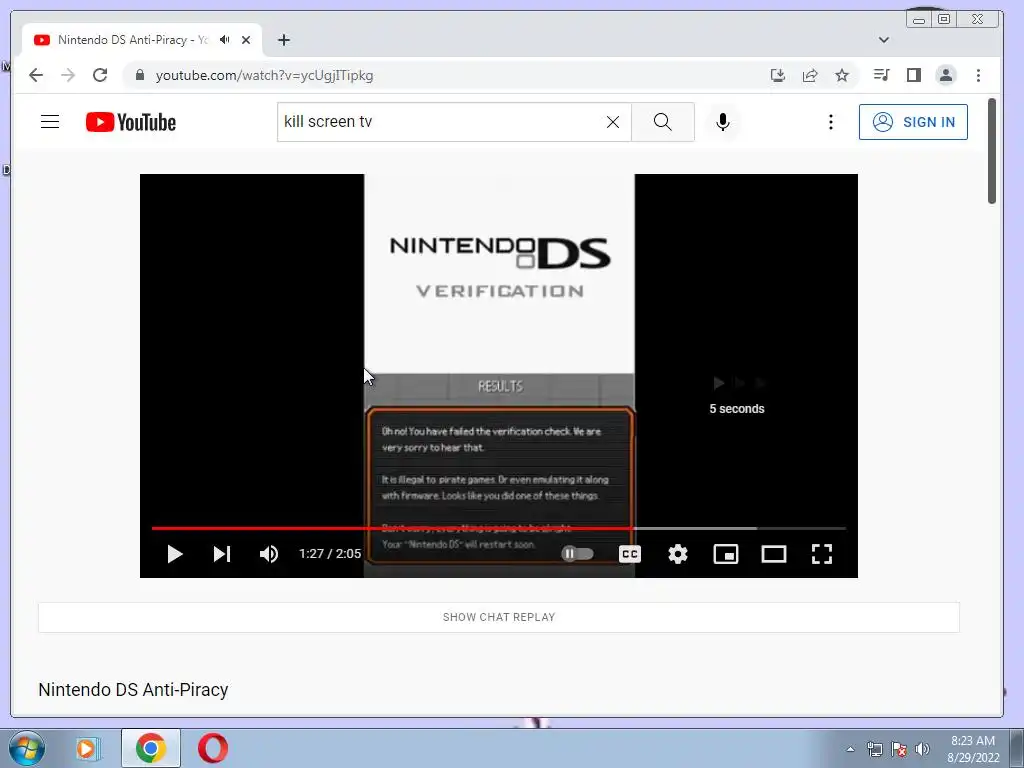
Task: Click the video time display 1:27 / 2:05
Action: coord(330,554)
